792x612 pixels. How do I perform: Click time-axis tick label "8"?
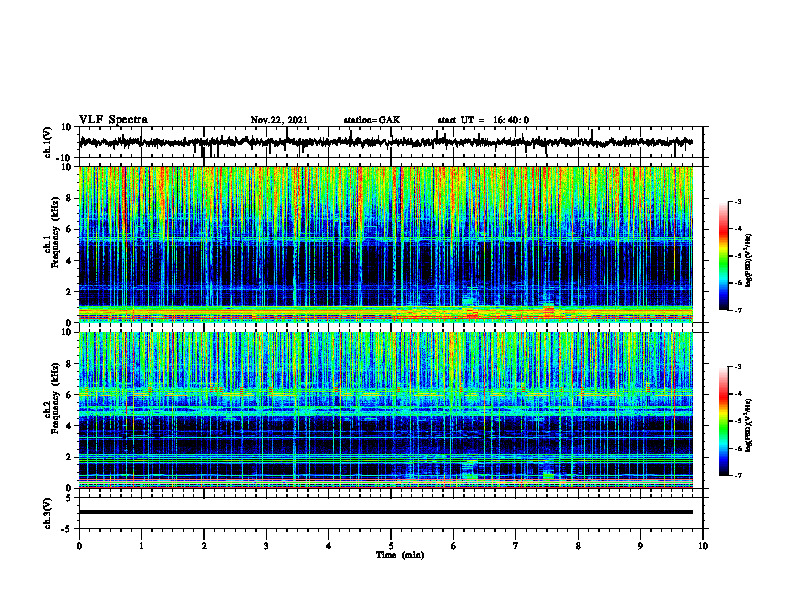pos(578,546)
